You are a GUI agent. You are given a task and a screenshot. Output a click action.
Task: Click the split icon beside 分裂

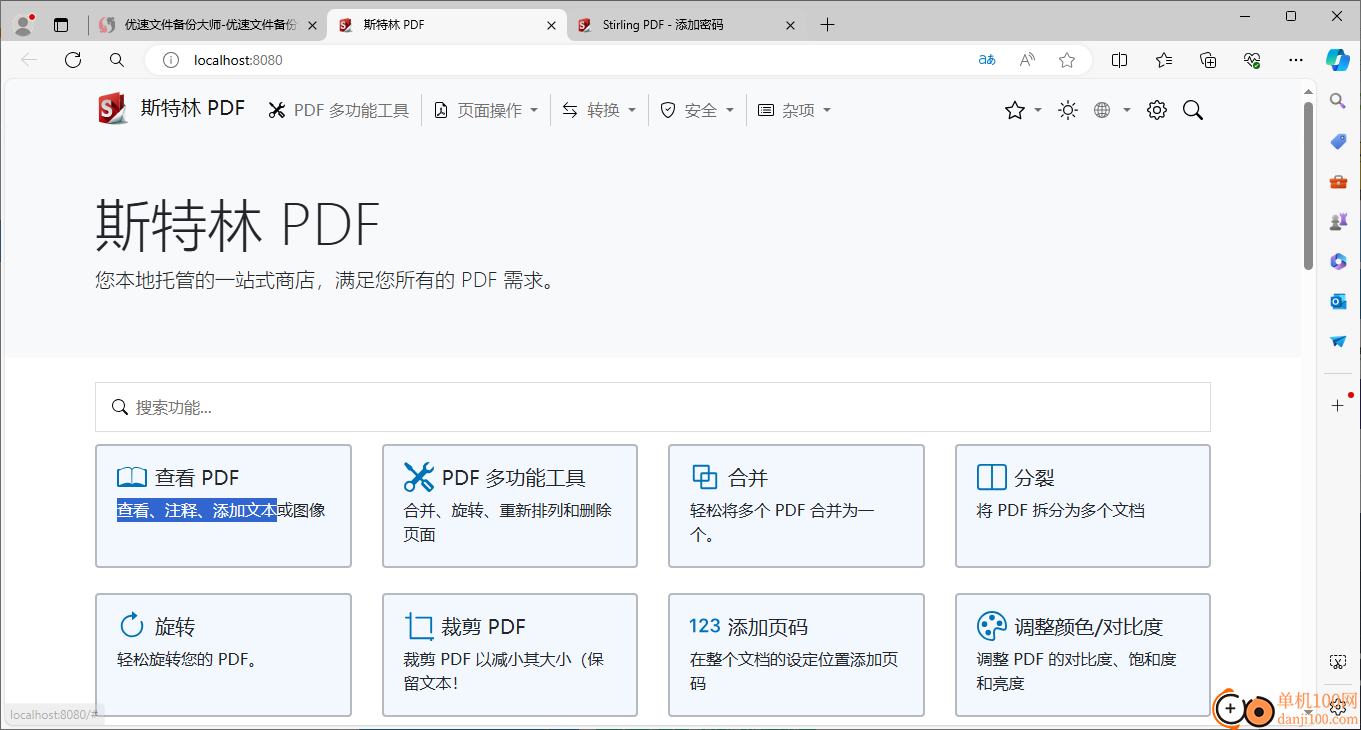[x=991, y=477]
